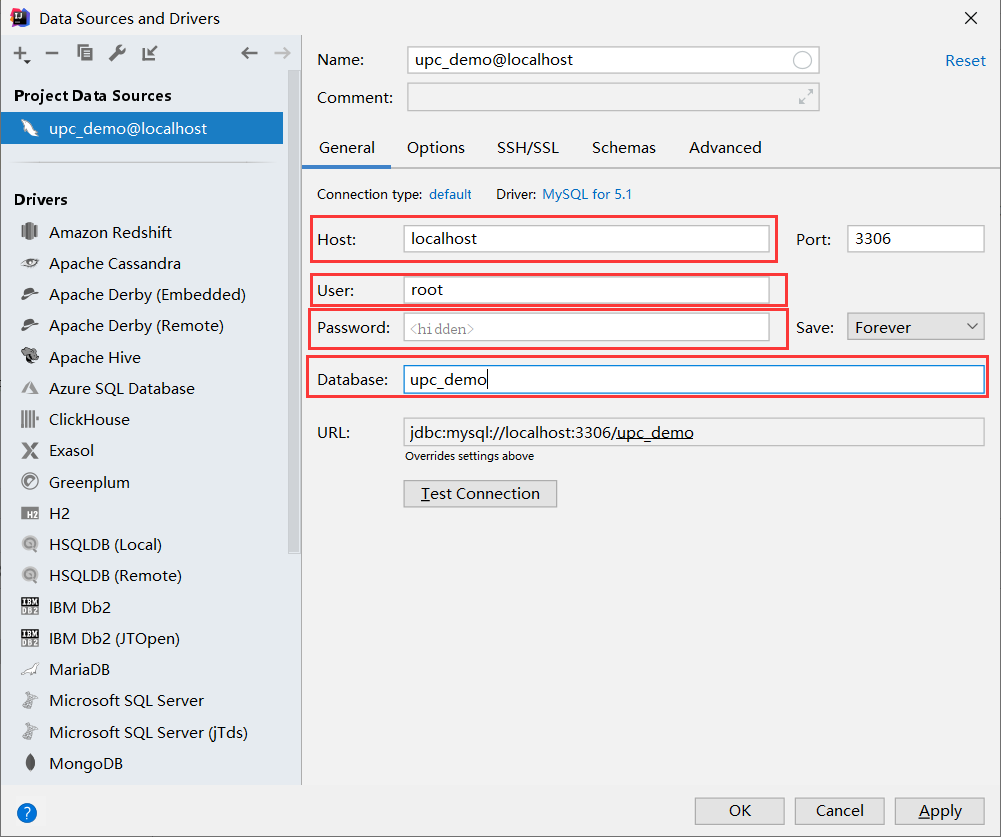Choose HSQLDB (Remote) driver
Viewport: 1002px width, 838px height.
pos(115,576)
